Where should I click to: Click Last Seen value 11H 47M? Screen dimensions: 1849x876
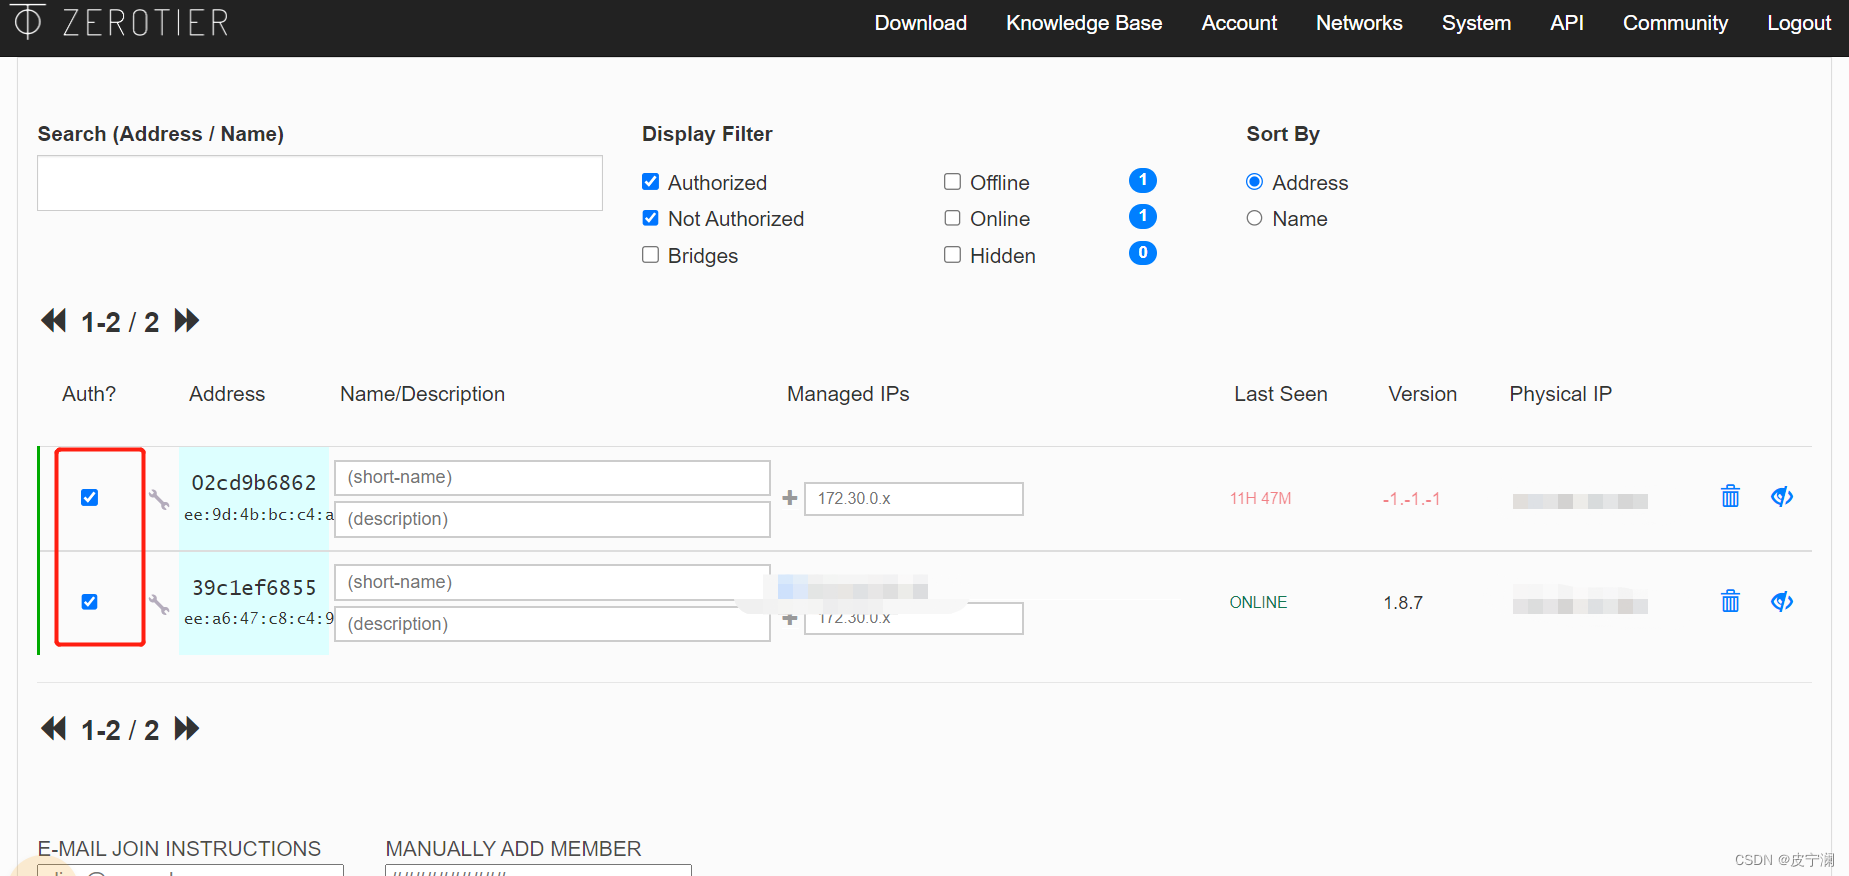[1260, 499]
